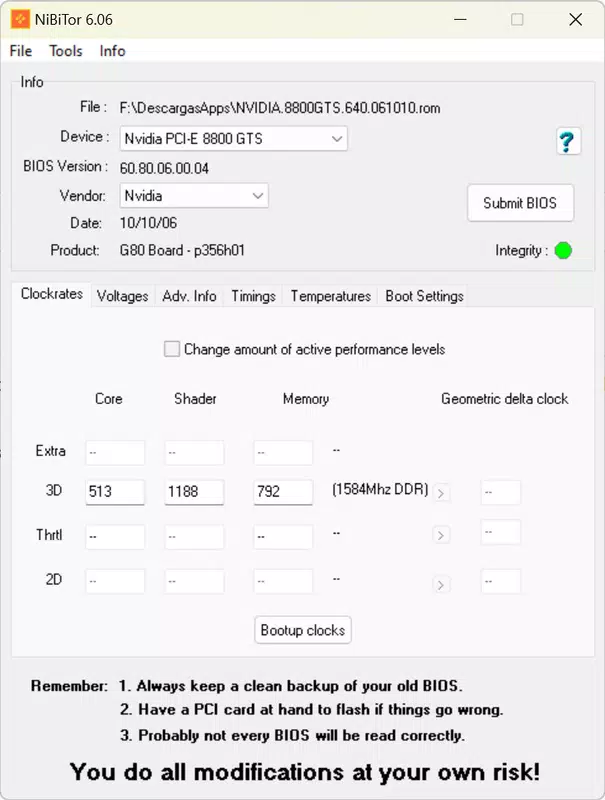Click the Shader column header
Screen dimensions: 605x800
pos(195,398)
